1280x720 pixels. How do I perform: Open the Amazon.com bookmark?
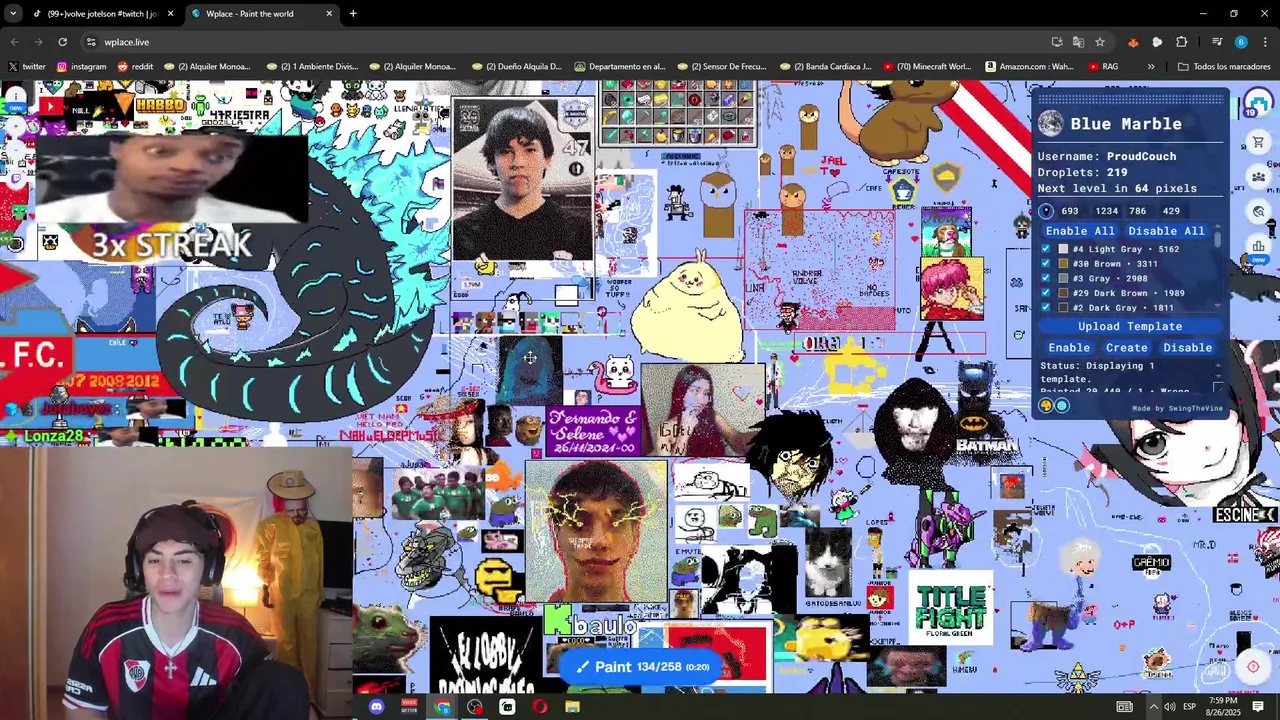pos(1029,67)
